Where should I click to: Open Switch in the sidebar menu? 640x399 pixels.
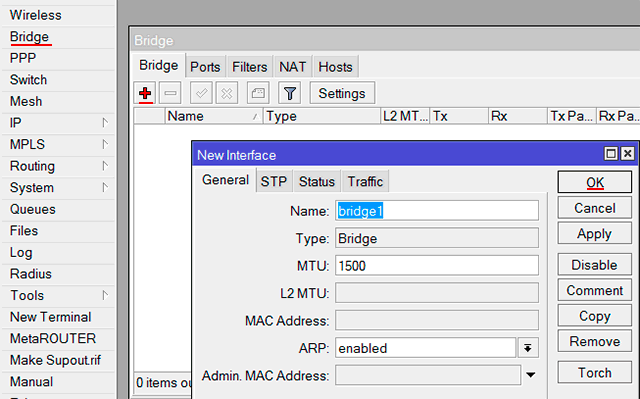click(x=58, y=80)
